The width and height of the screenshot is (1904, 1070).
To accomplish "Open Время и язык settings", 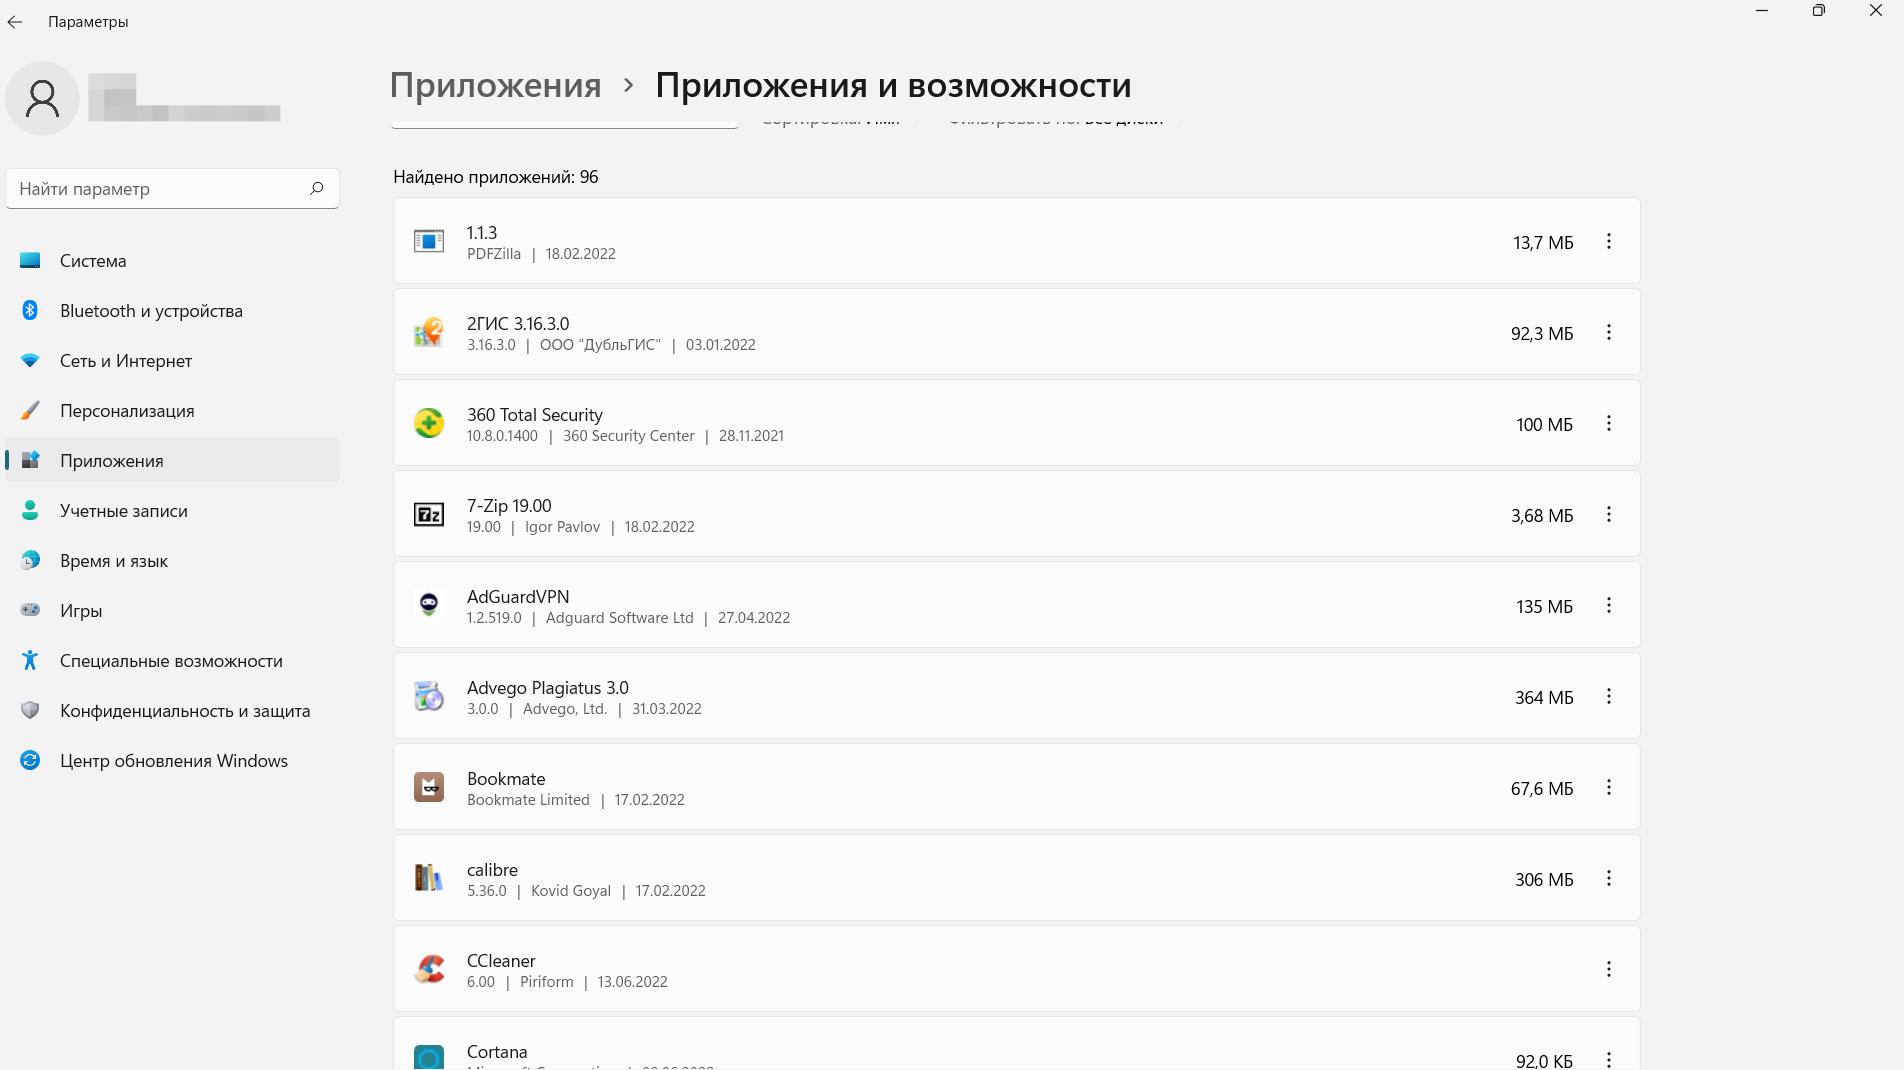I will click(172, 561).
